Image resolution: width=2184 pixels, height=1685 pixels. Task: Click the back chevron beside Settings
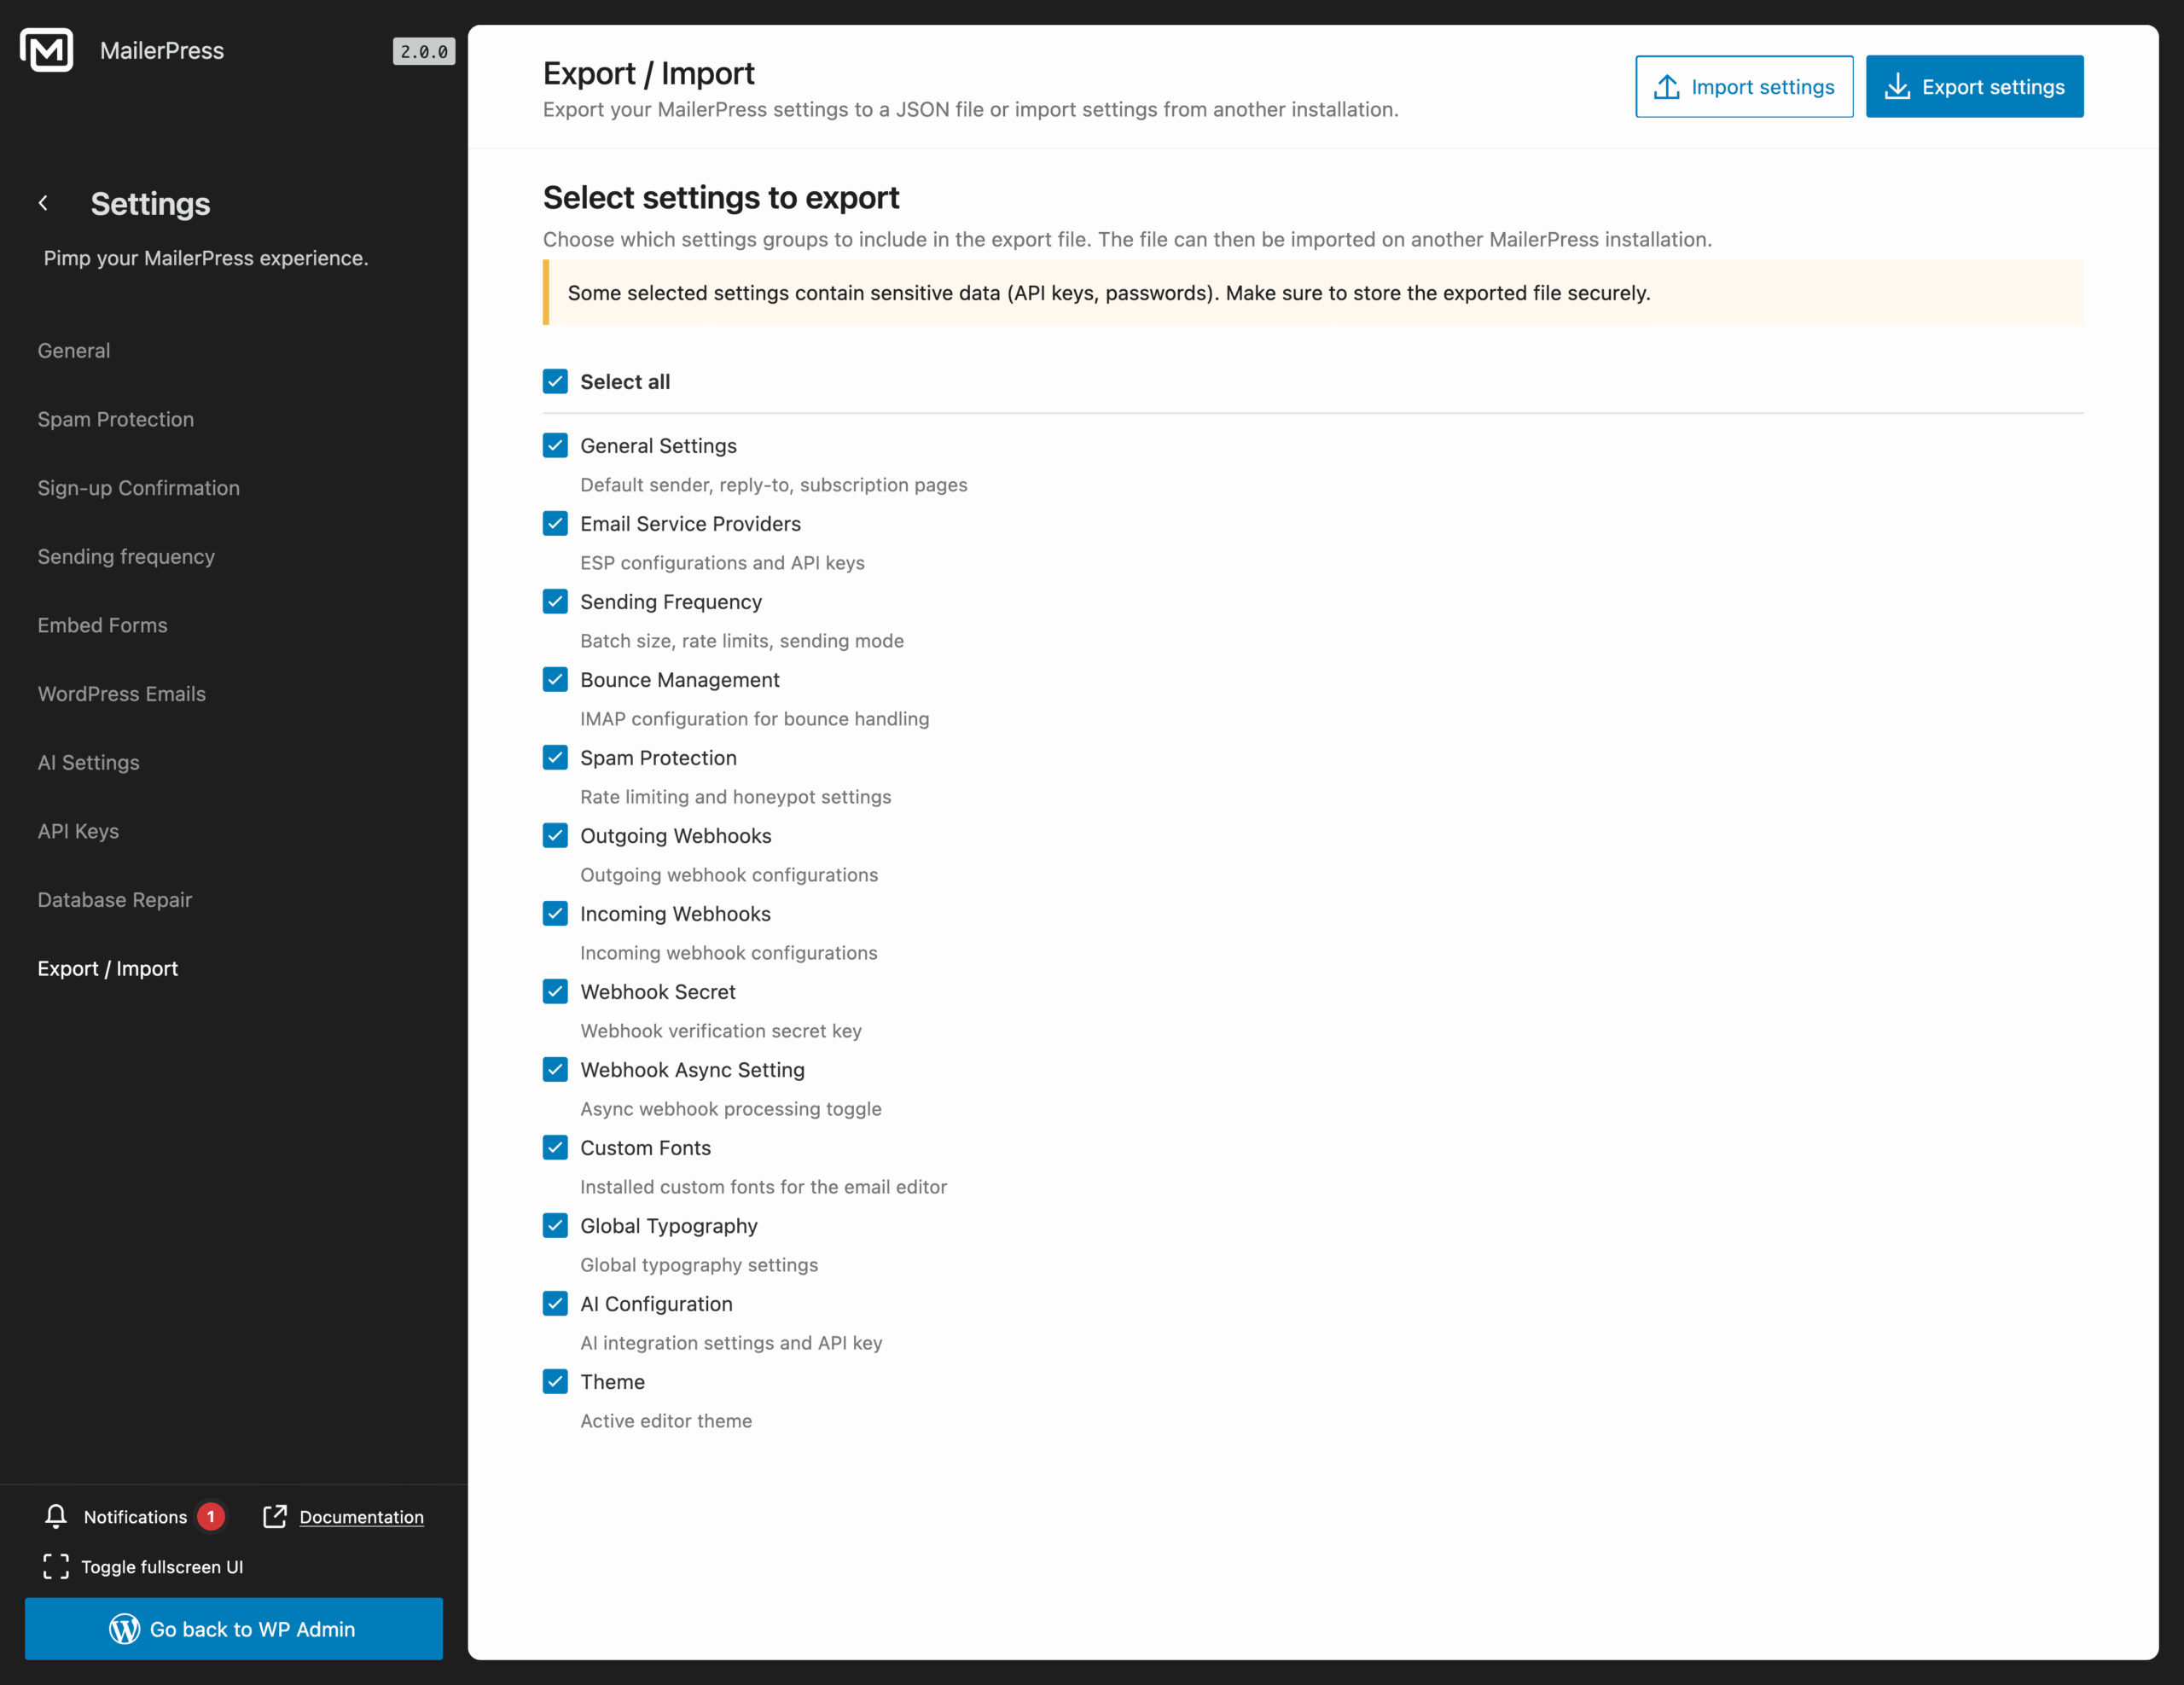43,203
